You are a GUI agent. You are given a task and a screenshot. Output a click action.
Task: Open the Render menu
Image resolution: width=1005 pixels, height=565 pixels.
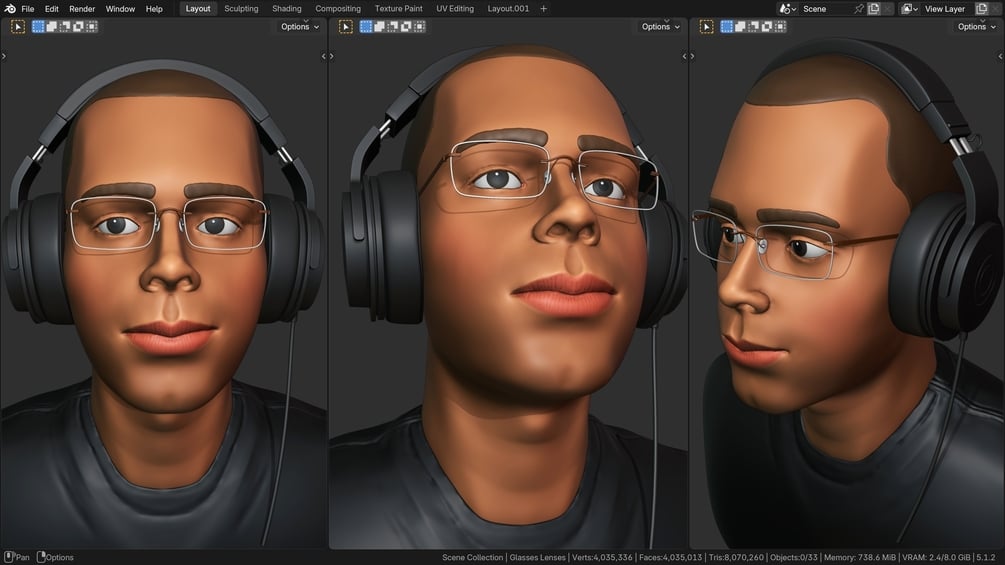82,9
